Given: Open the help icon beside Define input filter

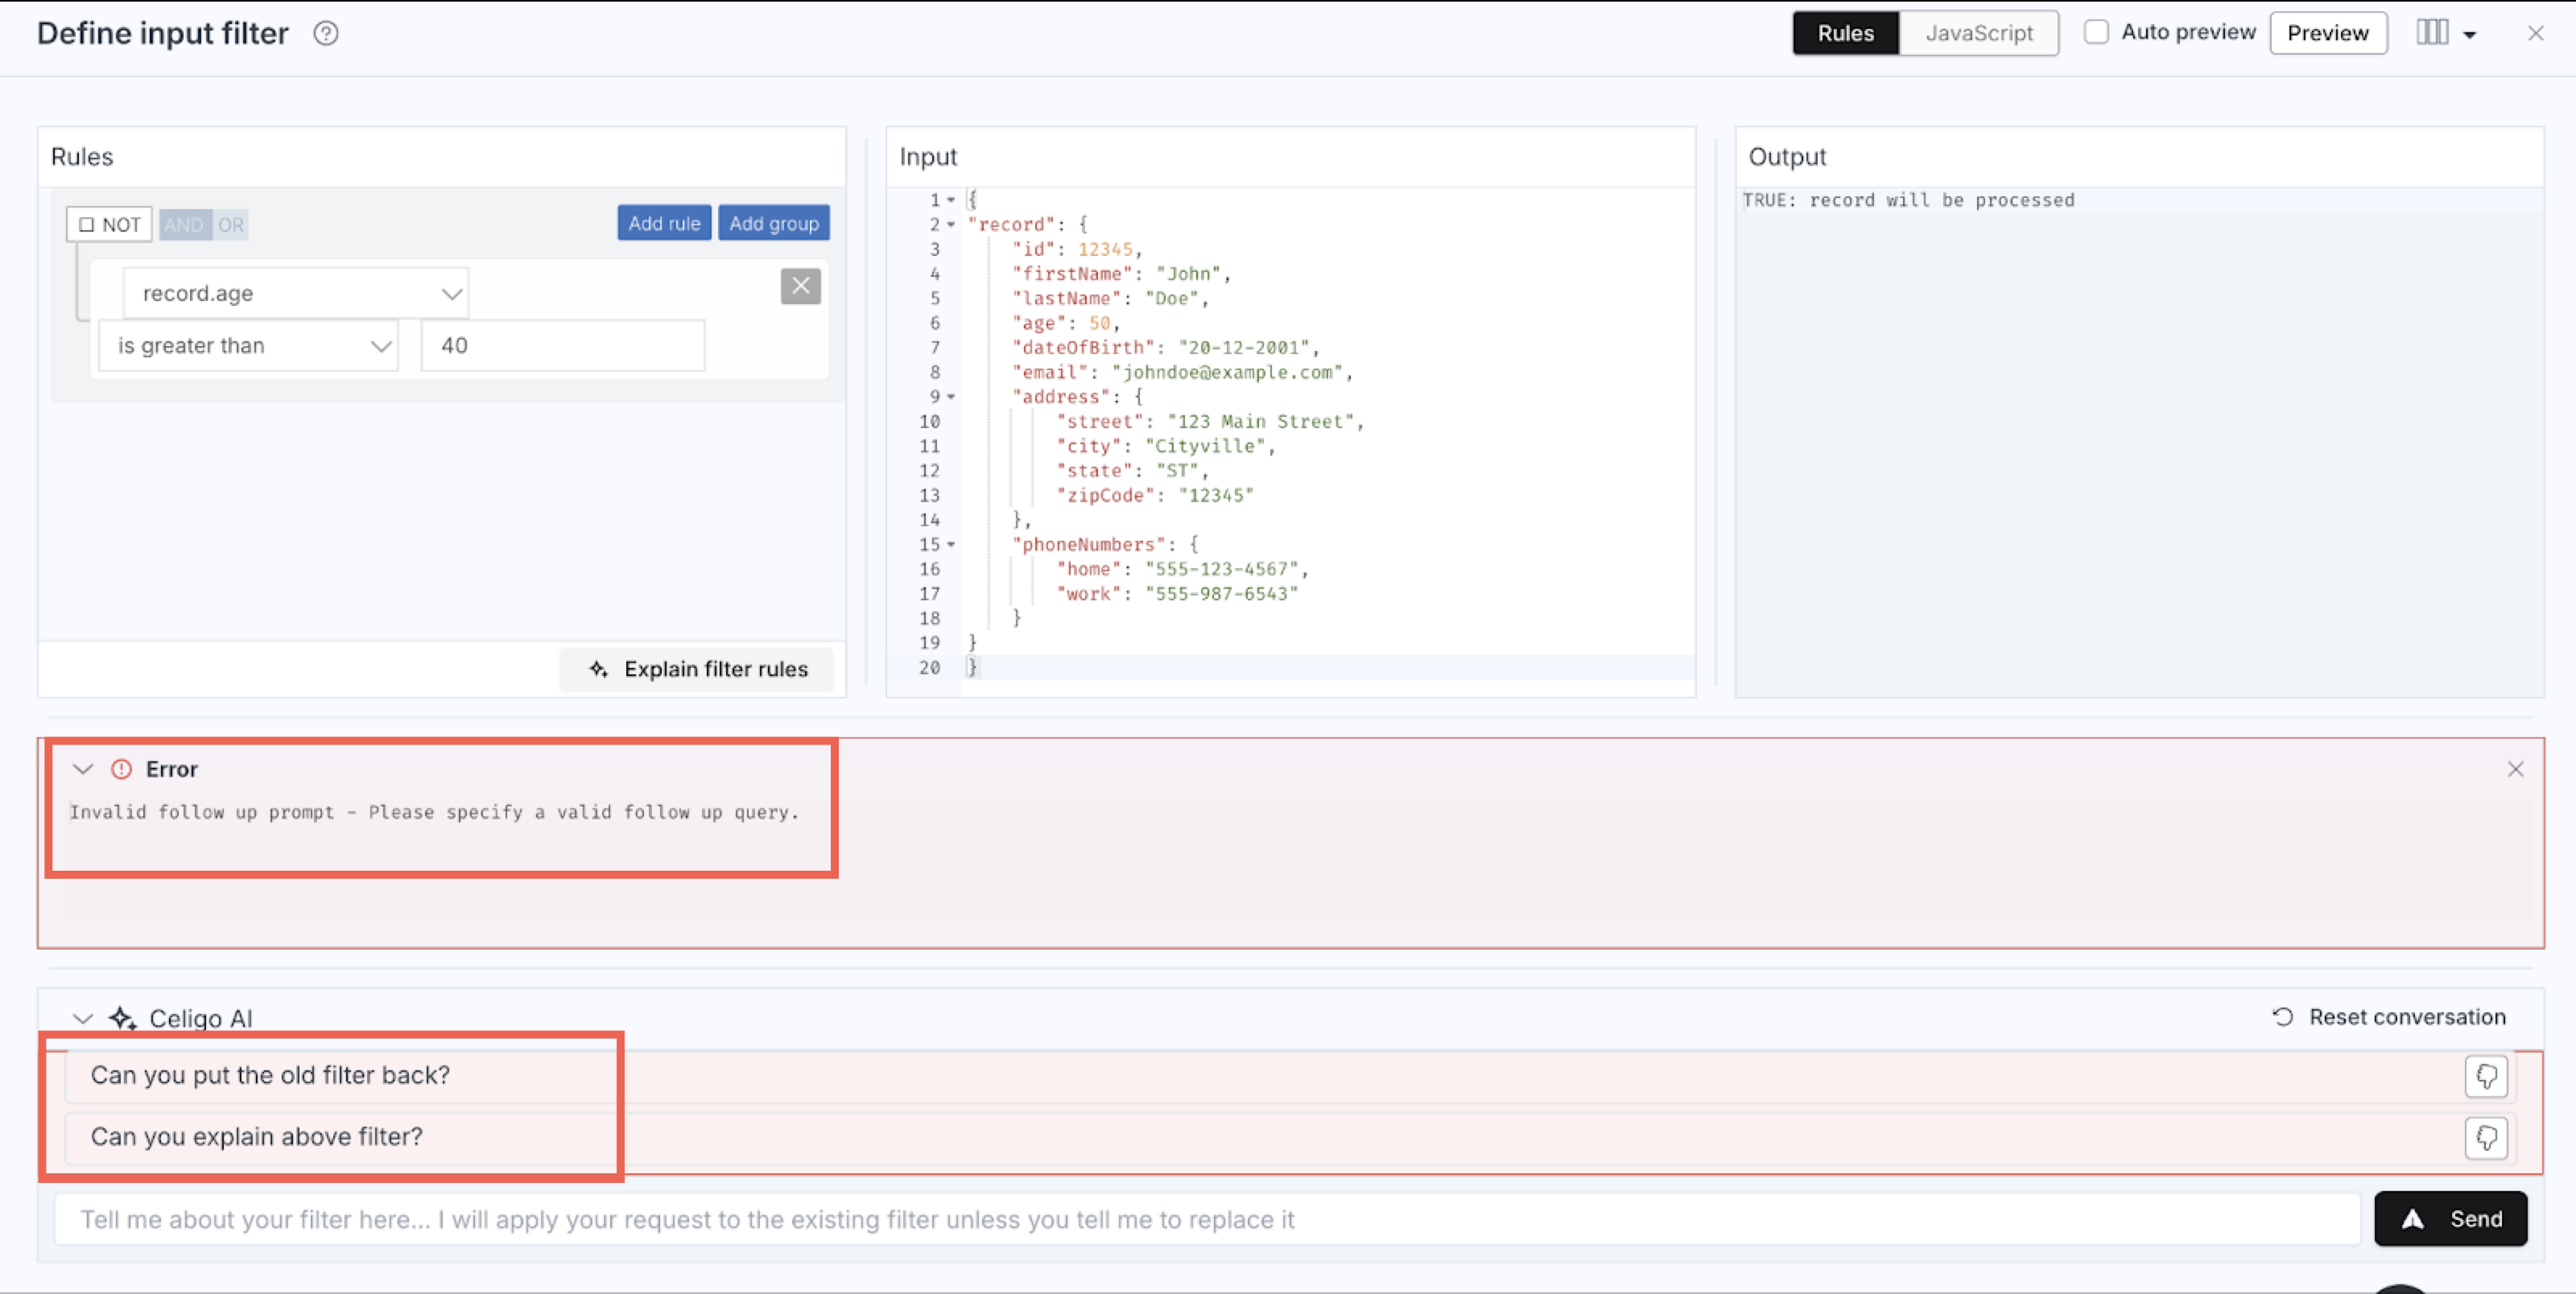Looking at the screenshot, I should tap(326, 33).
